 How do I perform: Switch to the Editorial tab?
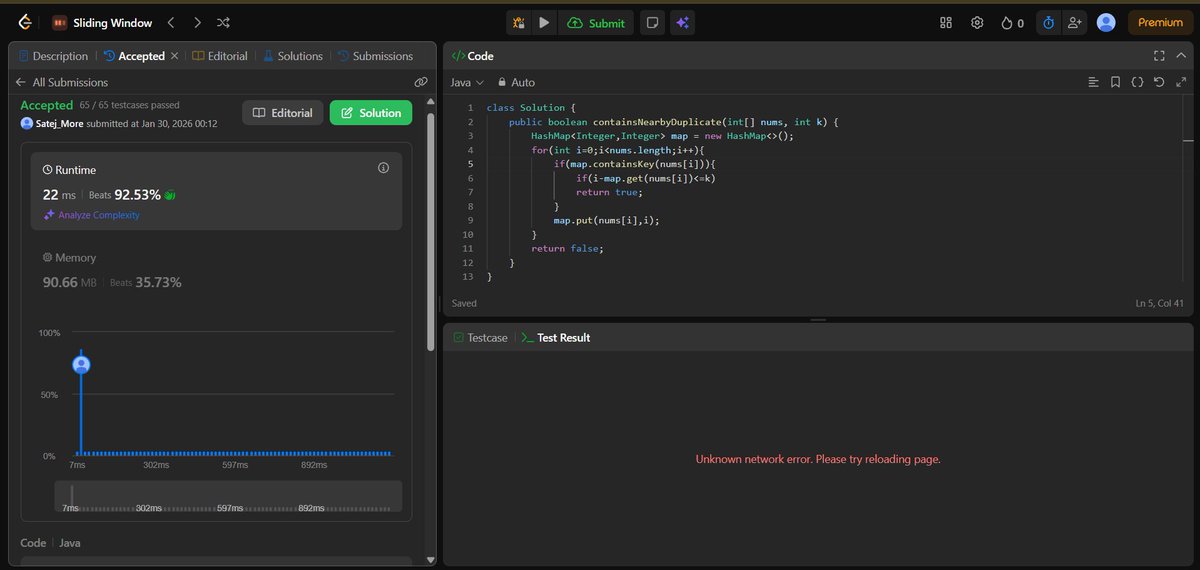[x=220, y=56]
